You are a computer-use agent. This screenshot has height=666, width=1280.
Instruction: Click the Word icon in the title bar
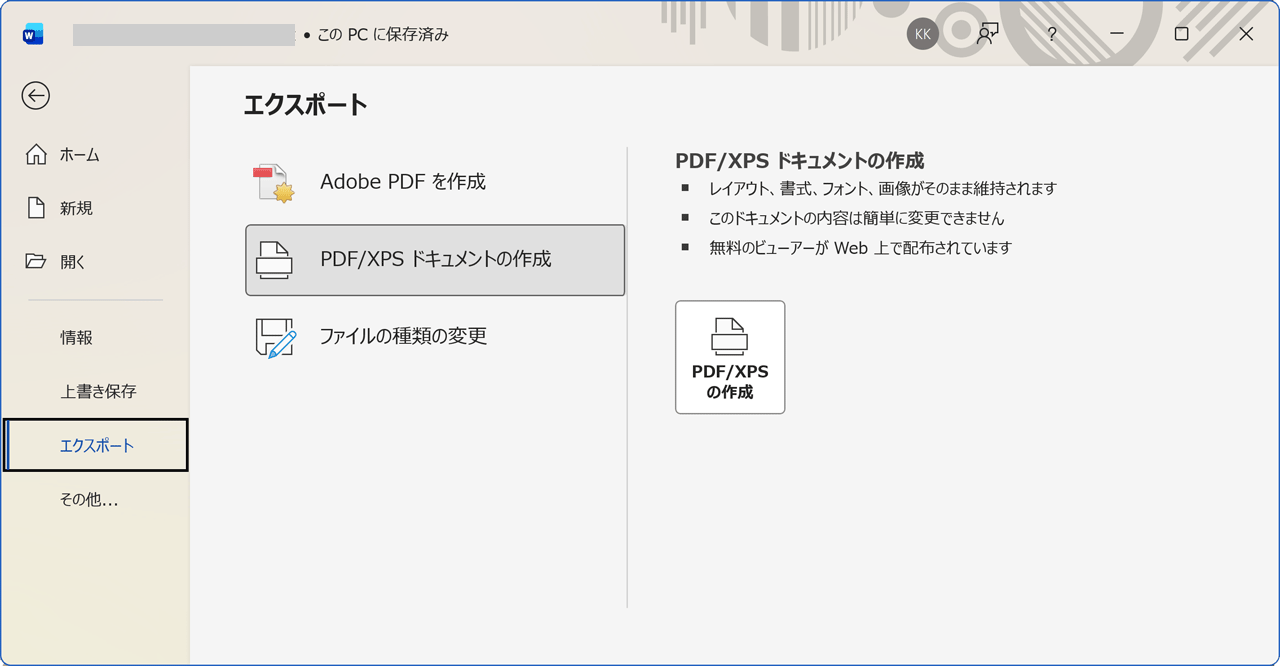pyautogui.click(x=31, y=32)
